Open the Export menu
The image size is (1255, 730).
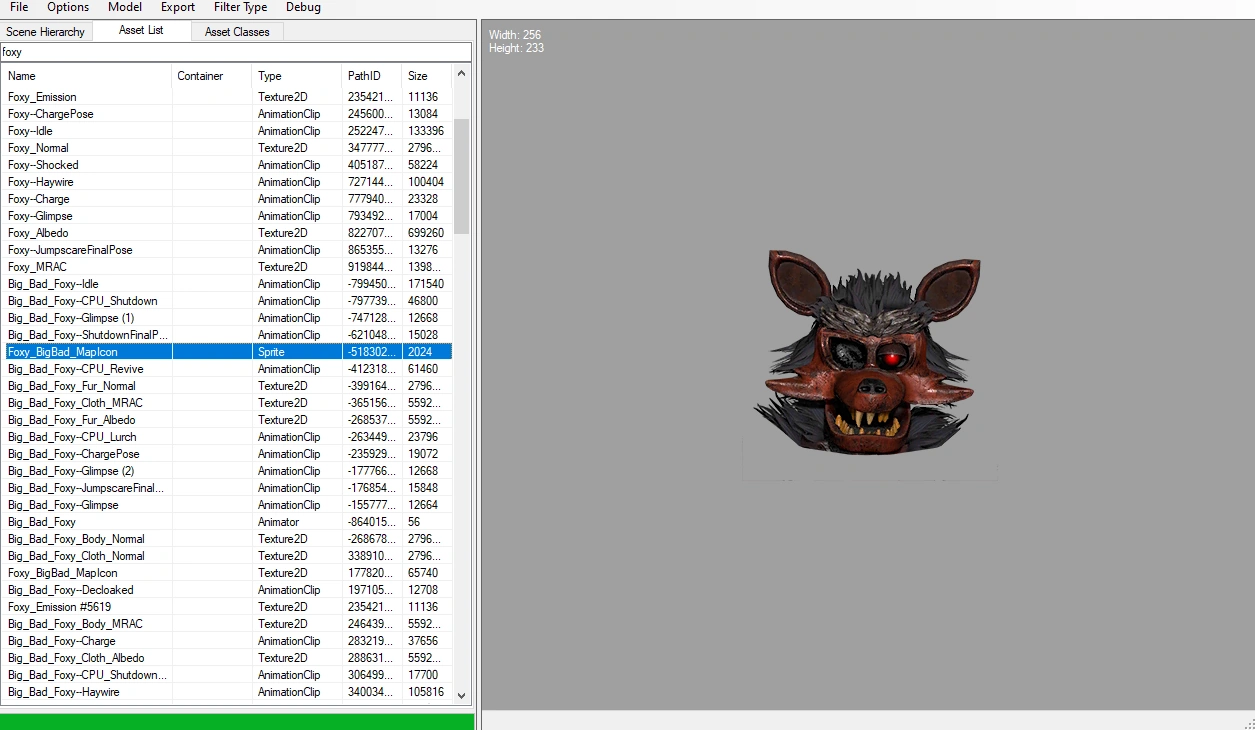click(177, 7)
